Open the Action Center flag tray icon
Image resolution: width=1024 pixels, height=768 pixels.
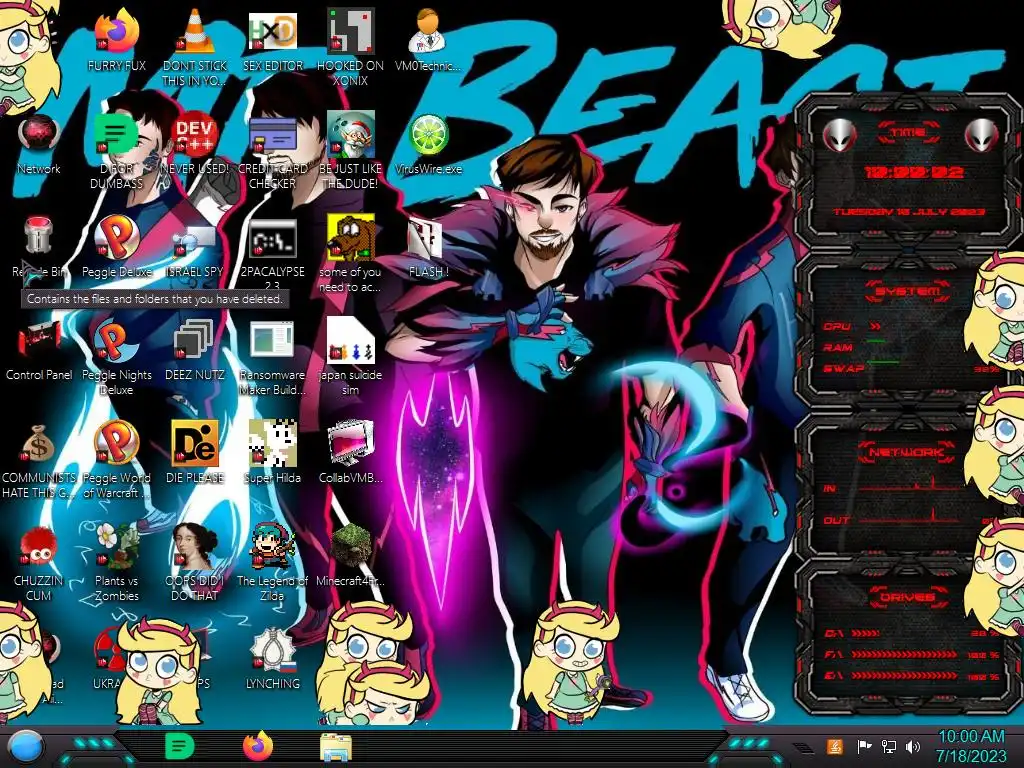865,746
